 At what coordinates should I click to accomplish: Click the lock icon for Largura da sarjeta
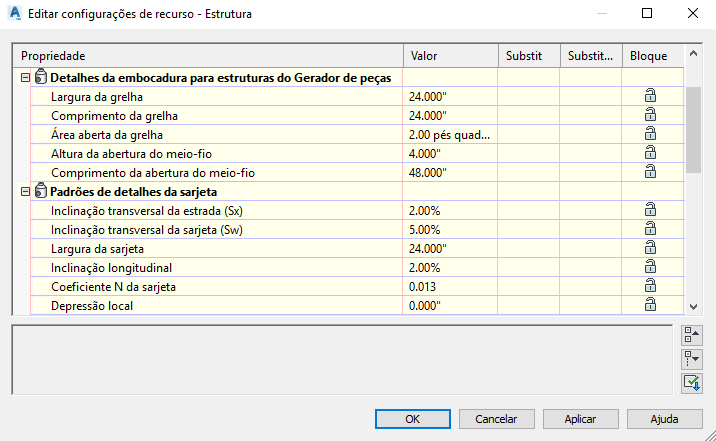click(x=650, y=248)
